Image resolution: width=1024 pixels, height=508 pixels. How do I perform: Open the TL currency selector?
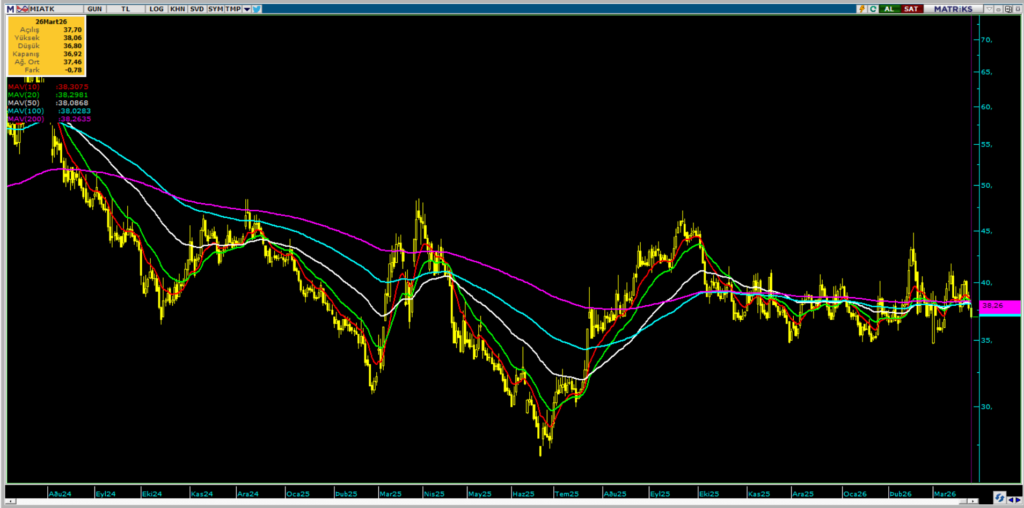click(x=126, y=9)
